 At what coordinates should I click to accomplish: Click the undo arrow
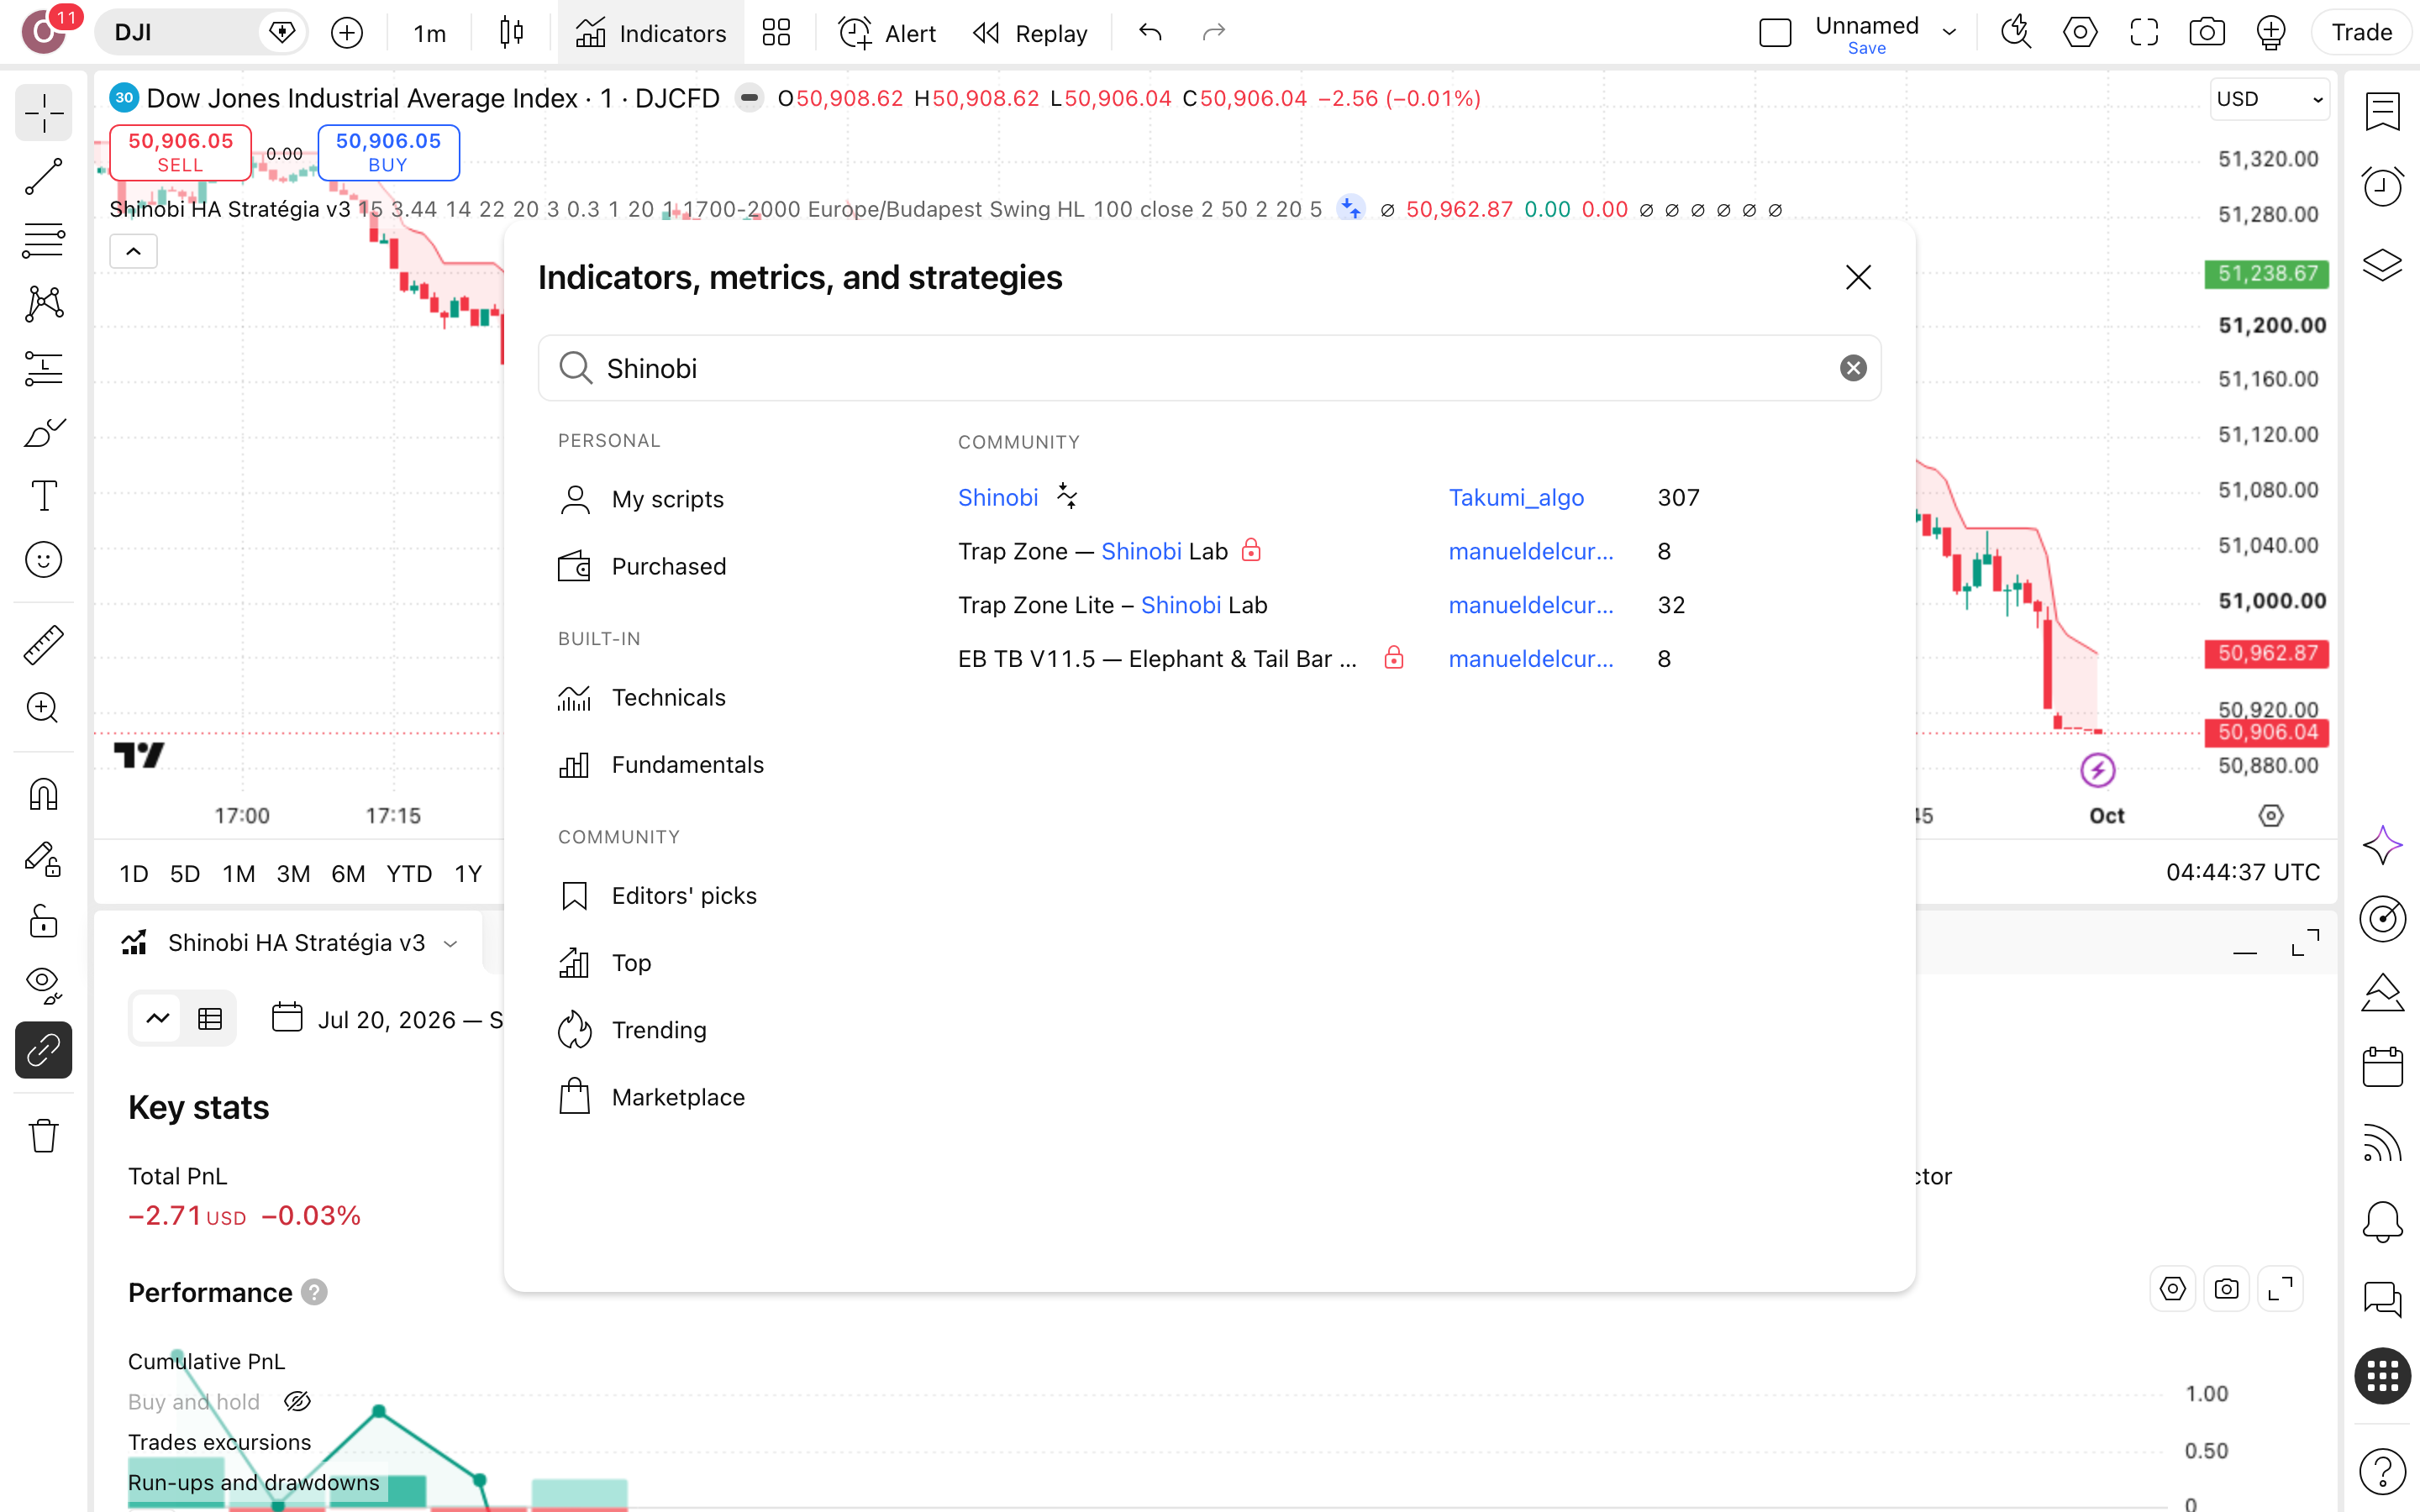(1150, 33)
